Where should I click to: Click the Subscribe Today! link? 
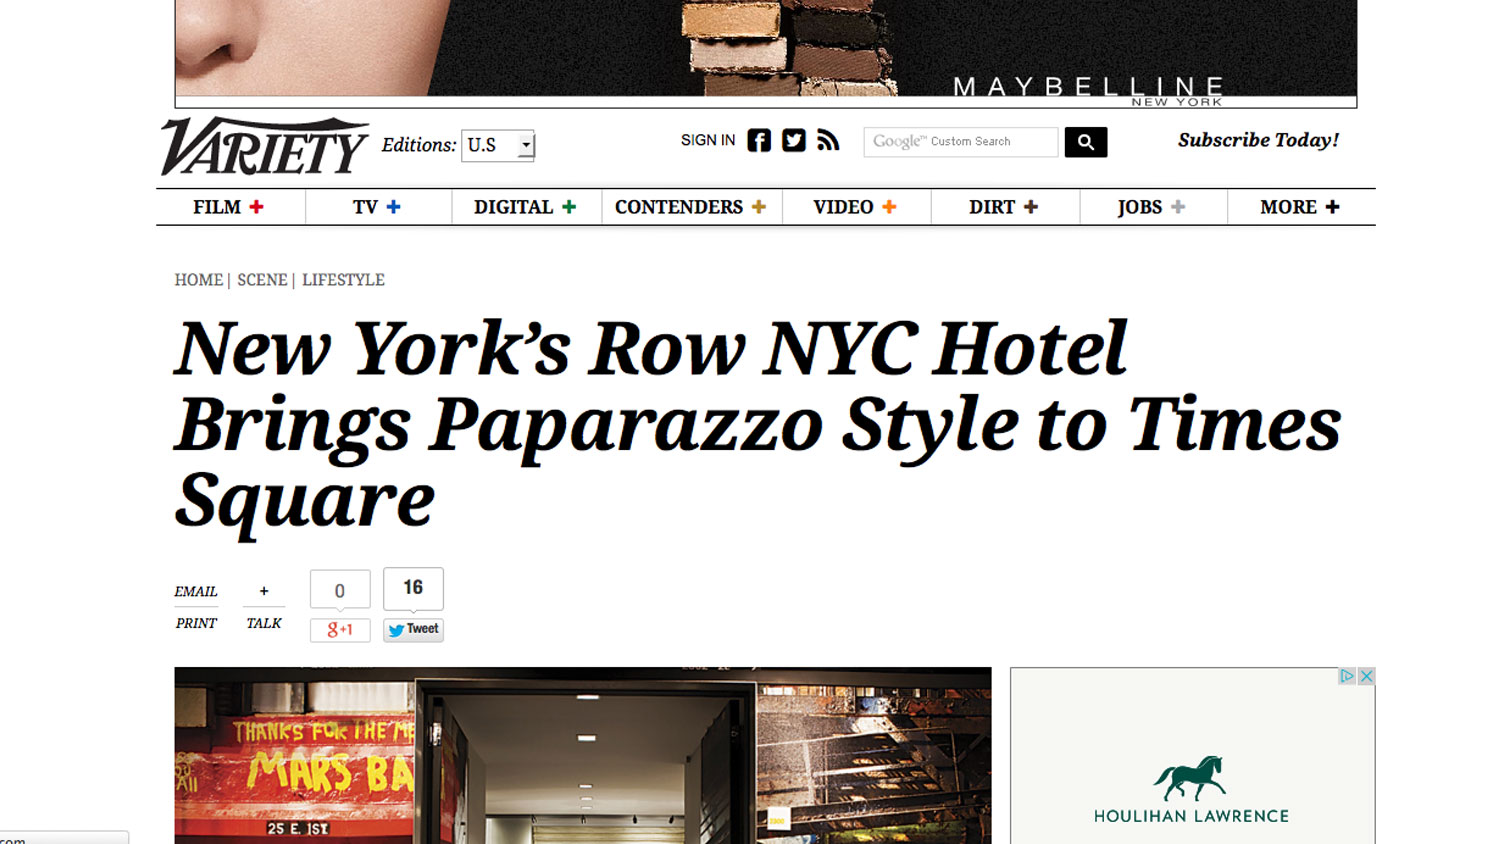pos(1258,140)
